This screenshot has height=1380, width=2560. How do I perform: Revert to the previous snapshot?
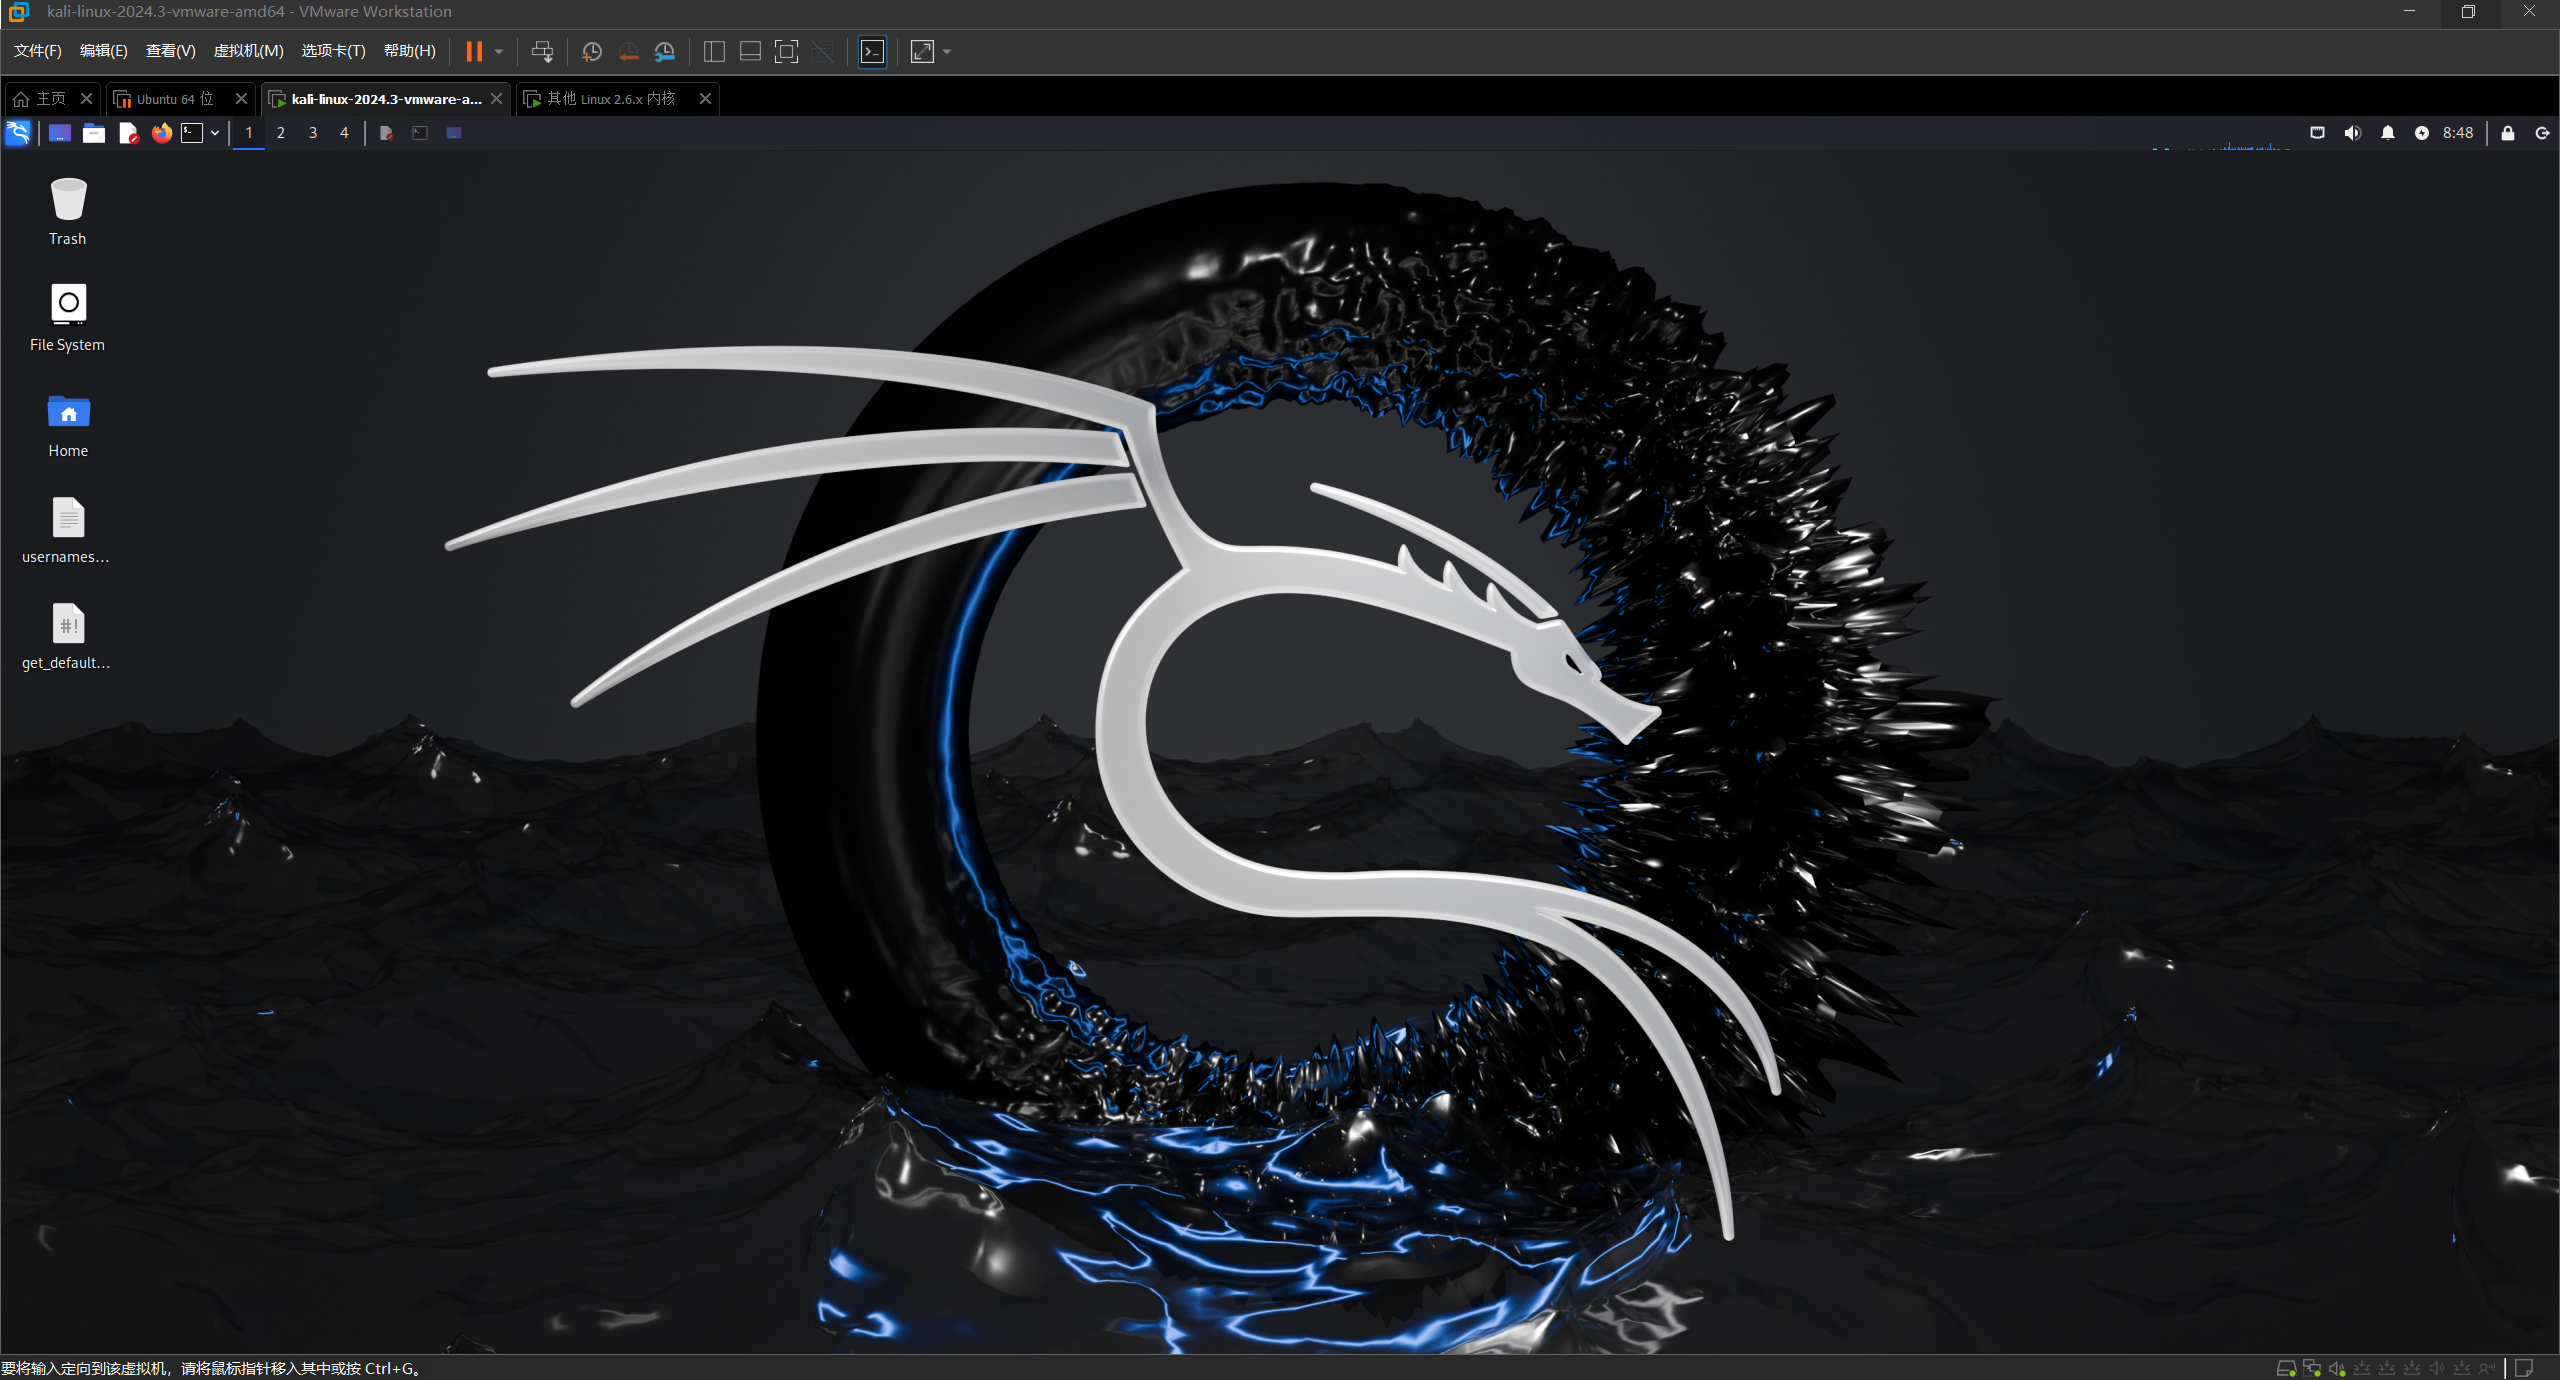(628, 52)
